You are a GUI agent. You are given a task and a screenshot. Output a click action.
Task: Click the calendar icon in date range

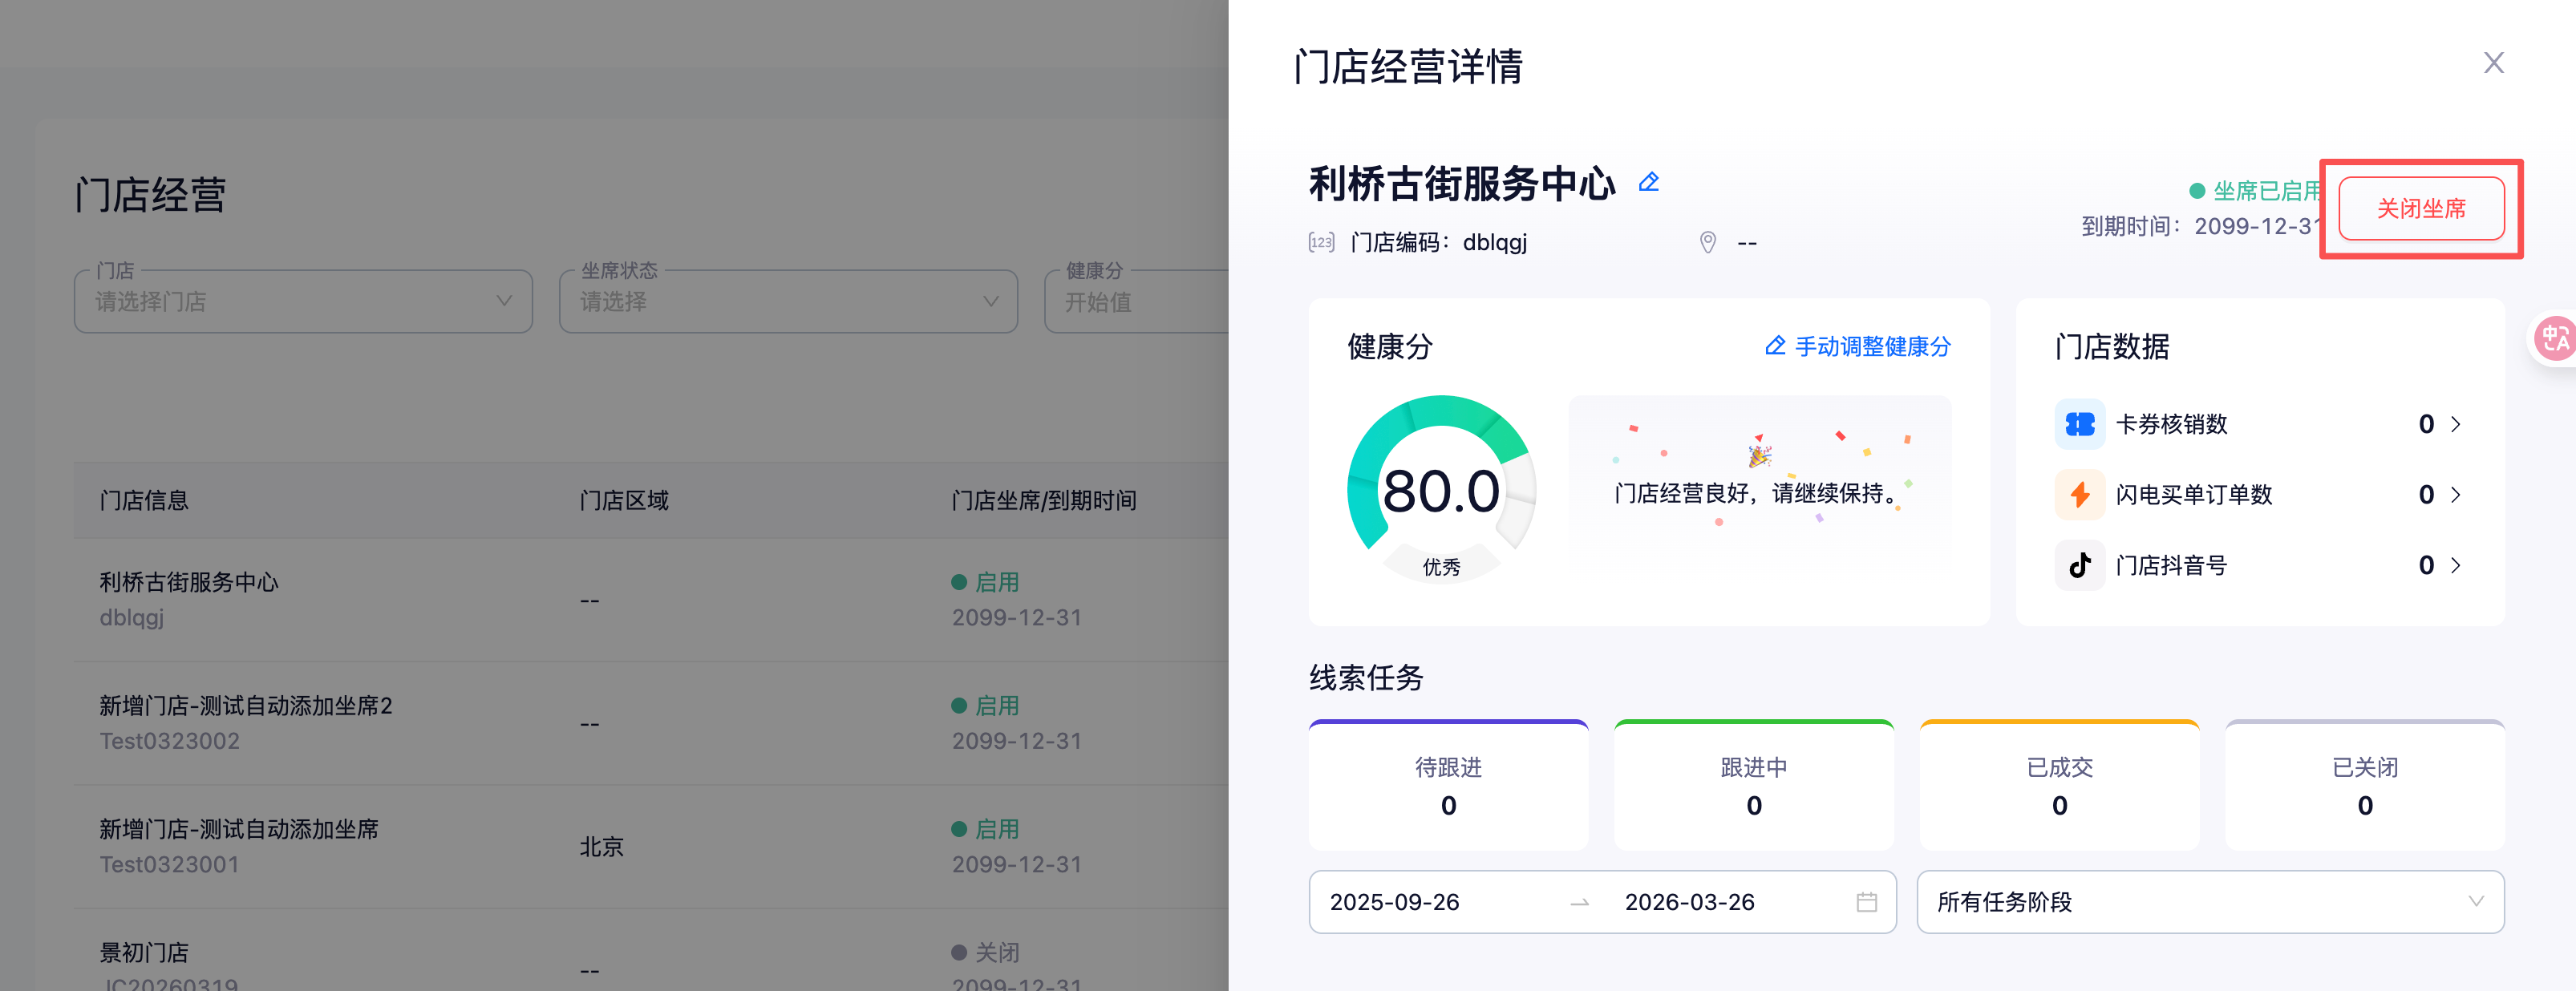[x=1866, y=902]
